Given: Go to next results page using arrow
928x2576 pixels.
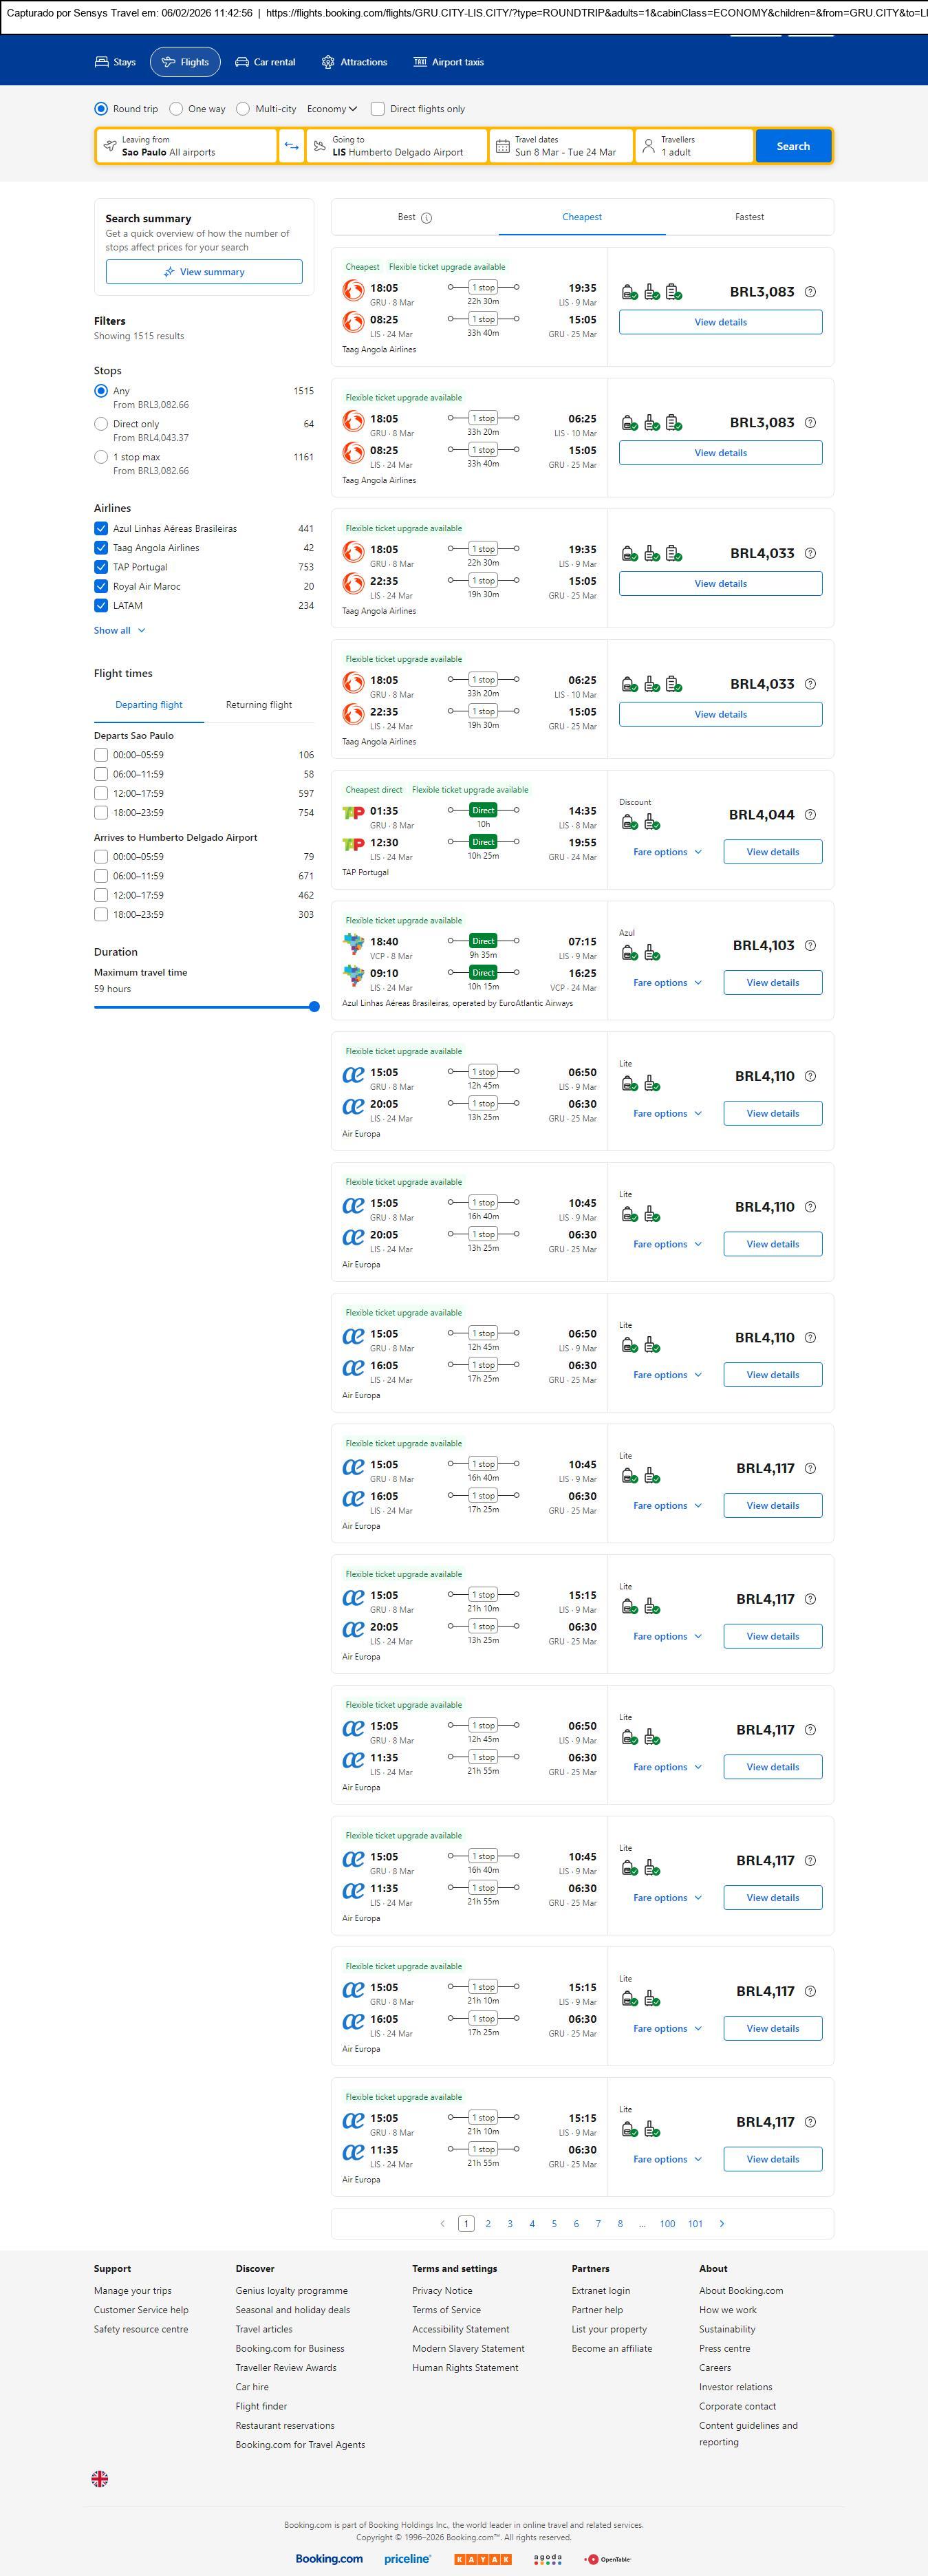Looking at the screenshot, I should (x=722, y=2223).
